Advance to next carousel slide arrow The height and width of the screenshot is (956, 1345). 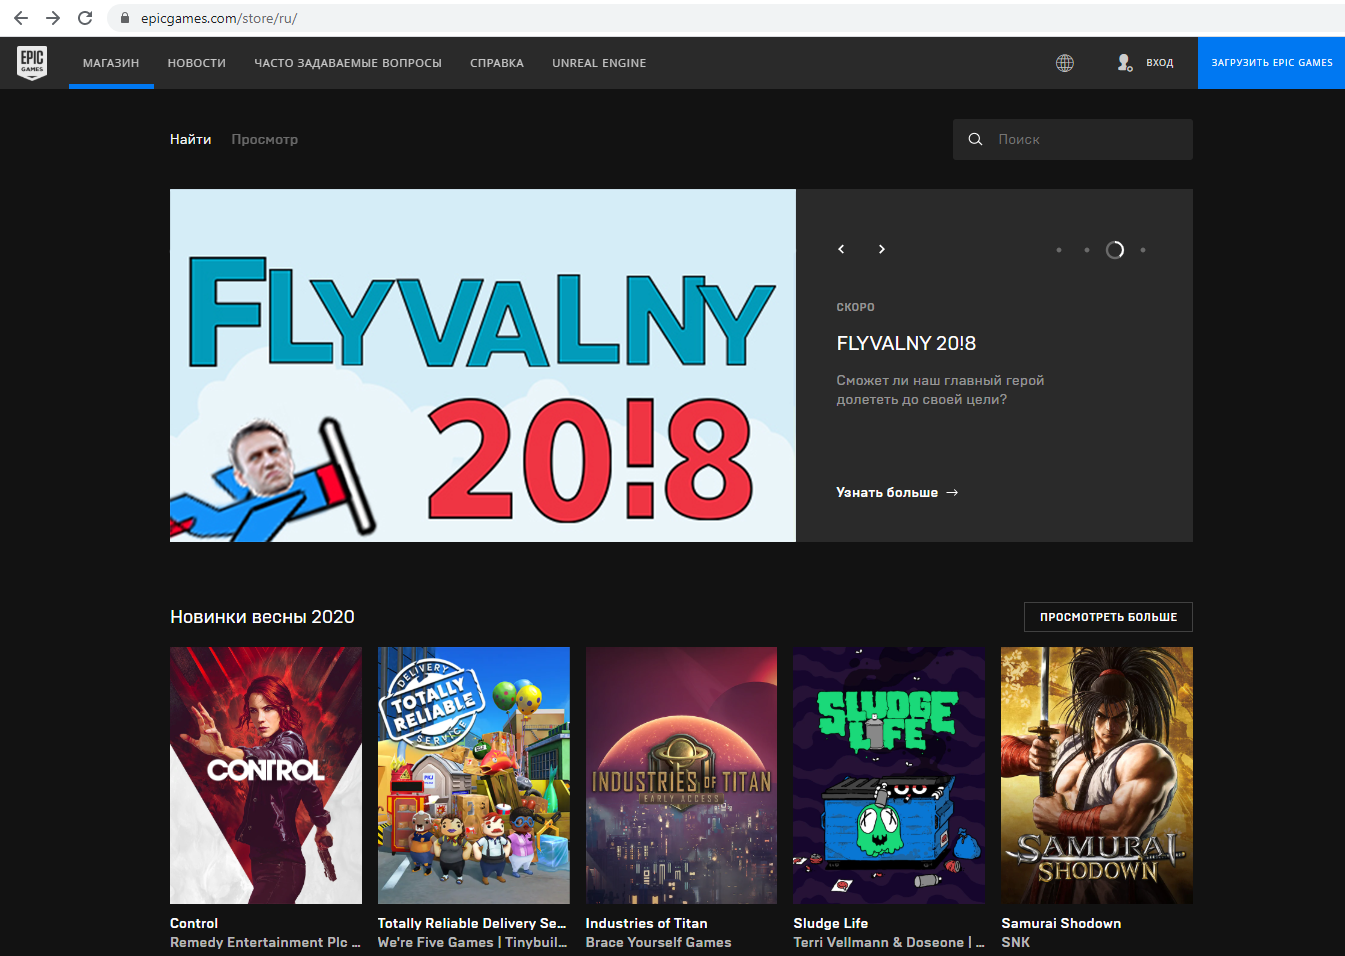coord(881,249)
